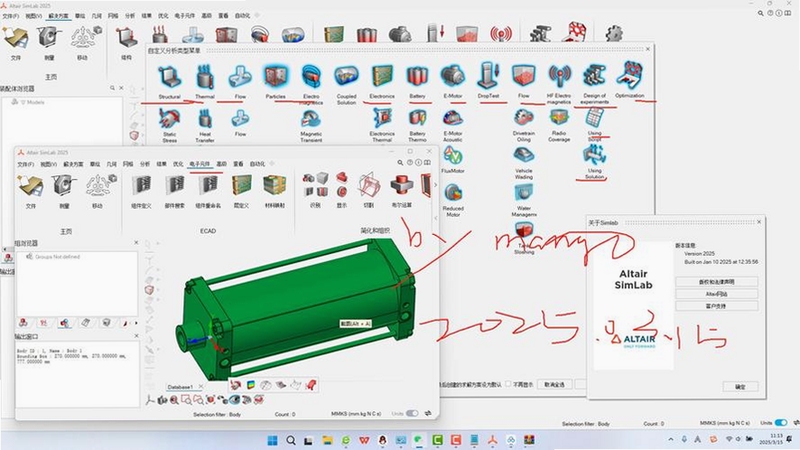Open the E-Motor solution icon
The height and width of the screenshot is (450, 800).
pyautogui.click(x=453, y=77)
